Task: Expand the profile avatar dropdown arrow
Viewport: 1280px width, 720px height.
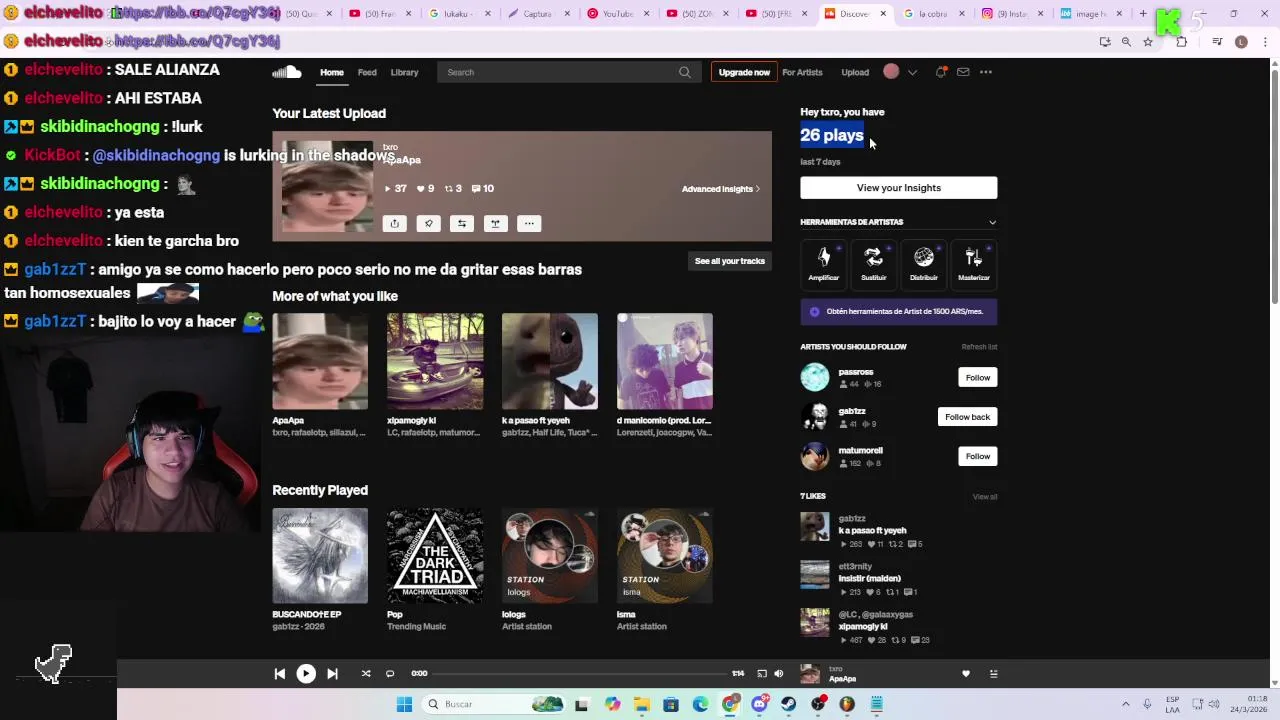Action: coord(912,72)
